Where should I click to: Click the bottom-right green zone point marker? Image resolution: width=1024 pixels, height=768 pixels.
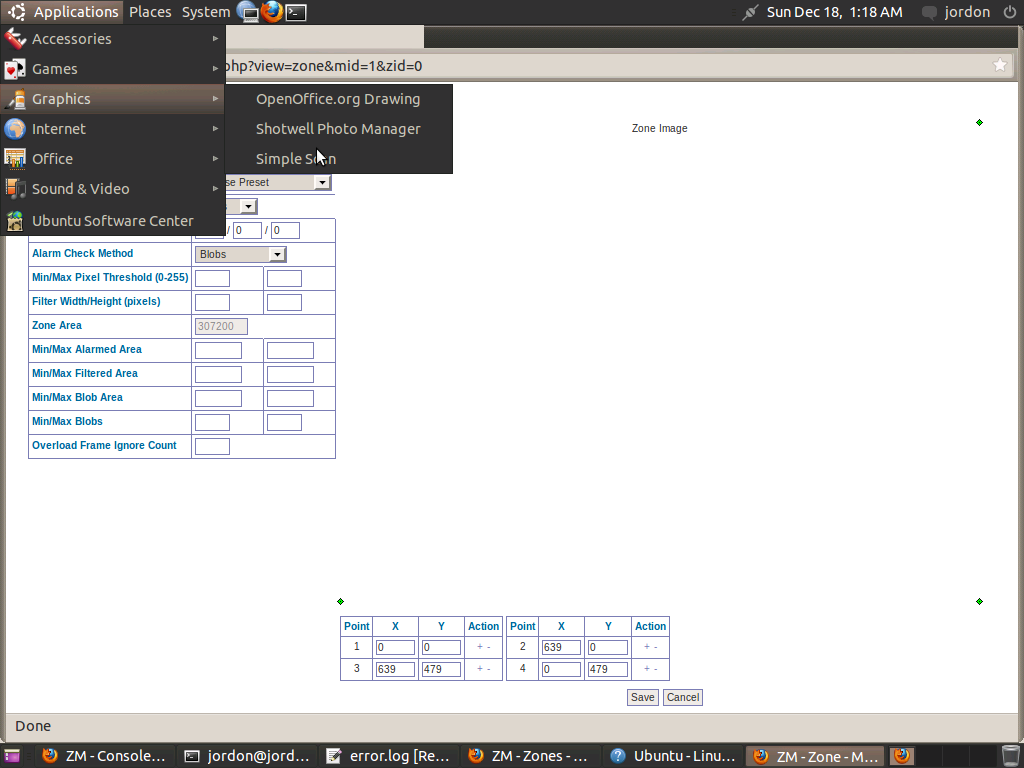(980, 601)
